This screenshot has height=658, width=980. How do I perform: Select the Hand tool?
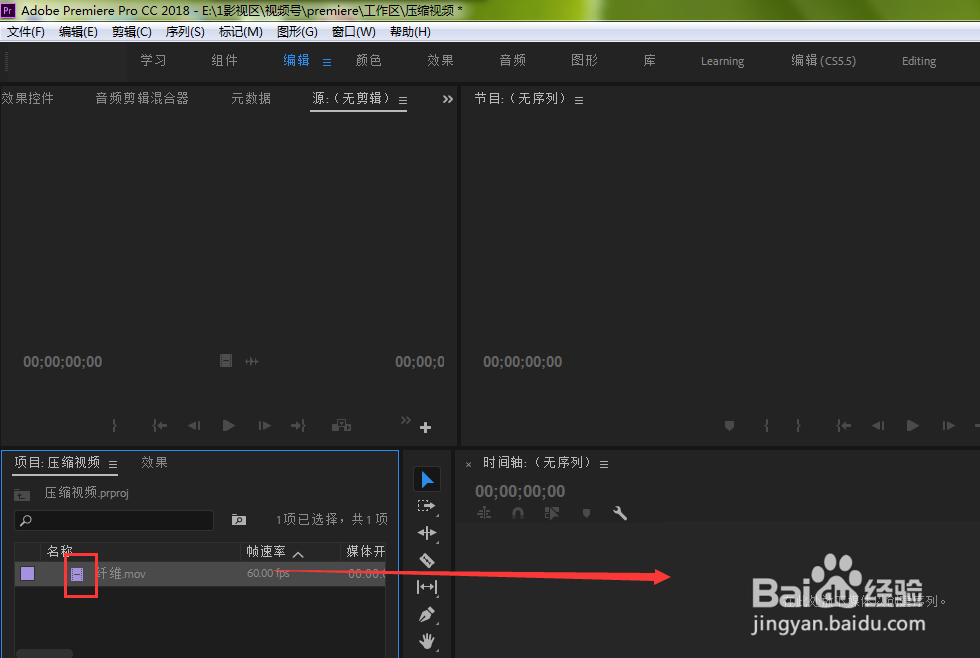tap(427, 641)
